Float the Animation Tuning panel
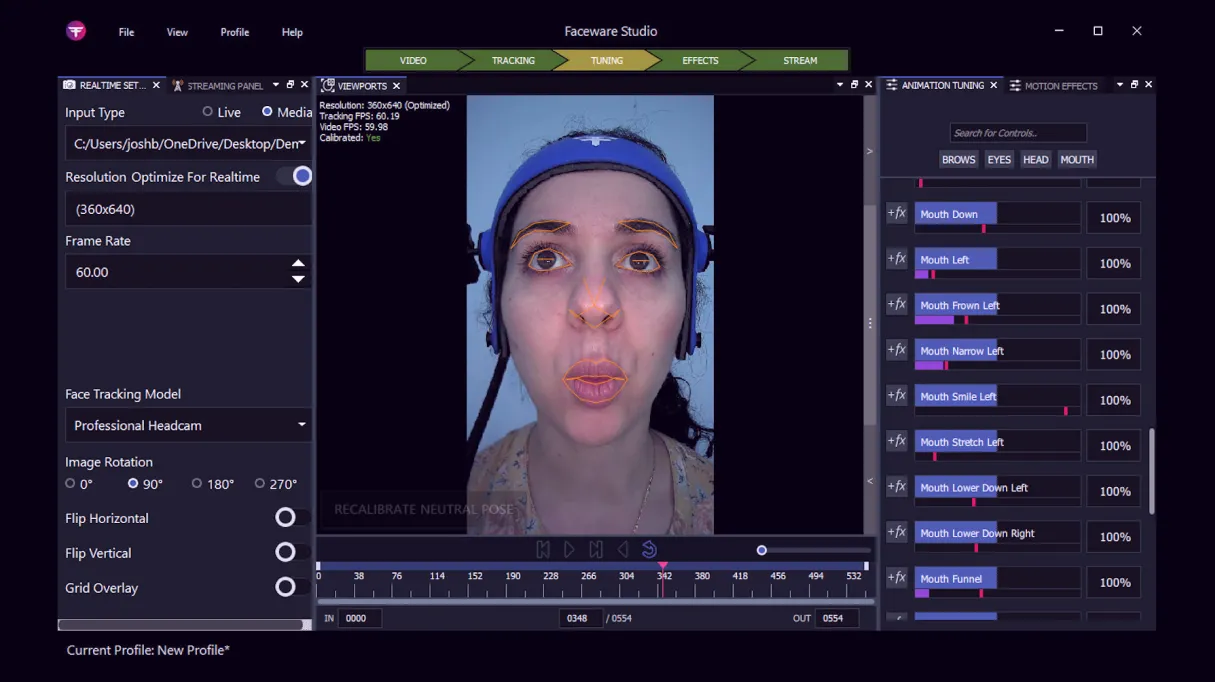Screen dimensions: 1215x682 coord(1134,85)
